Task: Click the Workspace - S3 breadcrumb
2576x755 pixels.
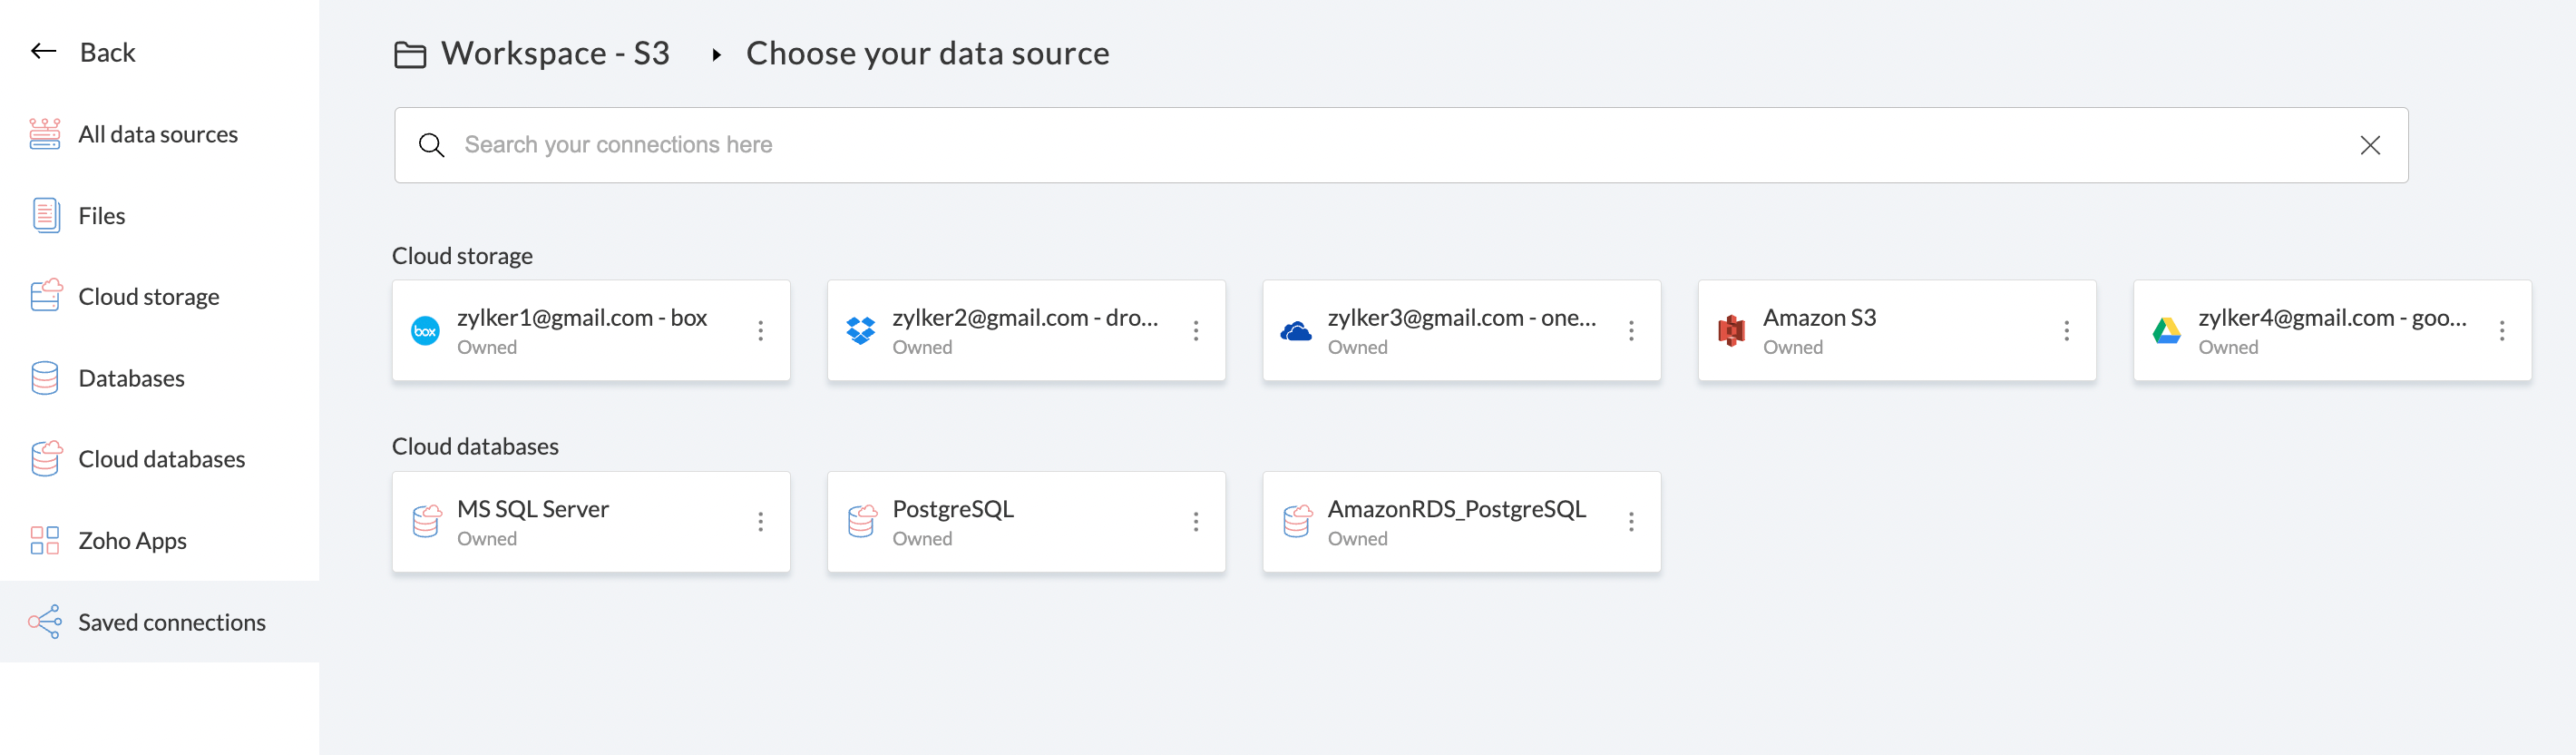Action: 554,53
